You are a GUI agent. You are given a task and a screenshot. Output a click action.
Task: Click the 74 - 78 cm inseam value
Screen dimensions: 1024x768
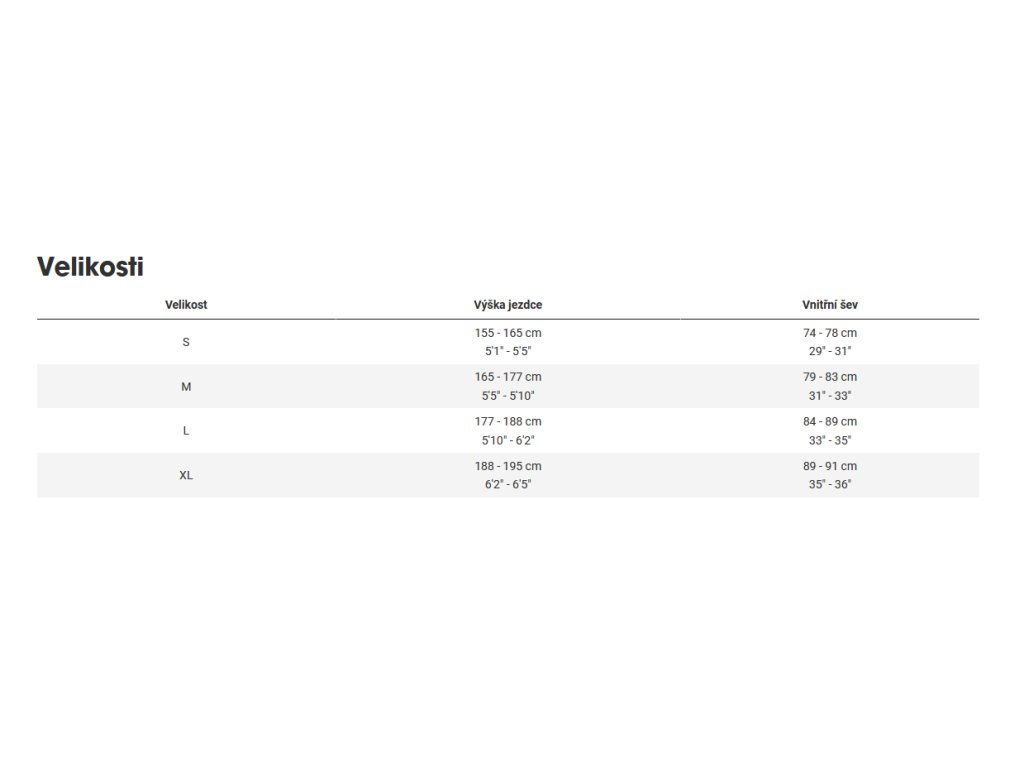point(830,333)
